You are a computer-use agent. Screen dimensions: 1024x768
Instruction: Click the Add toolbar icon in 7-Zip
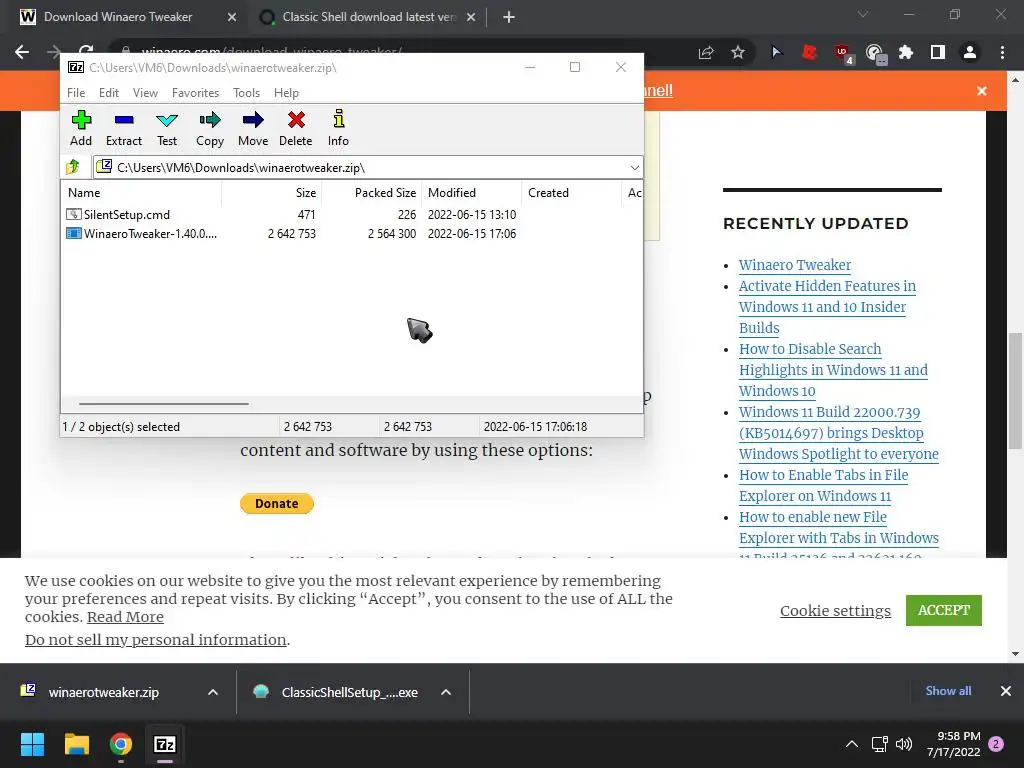click(81, 129)
